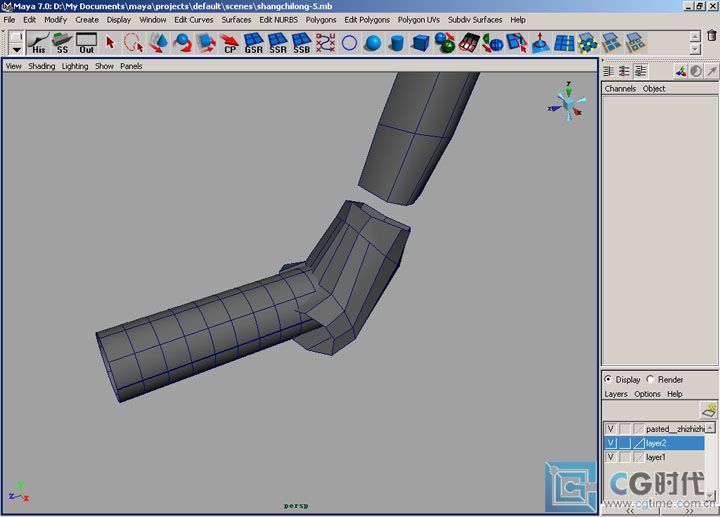
Task: Click the color swatch of layer1
Action: 639,457
